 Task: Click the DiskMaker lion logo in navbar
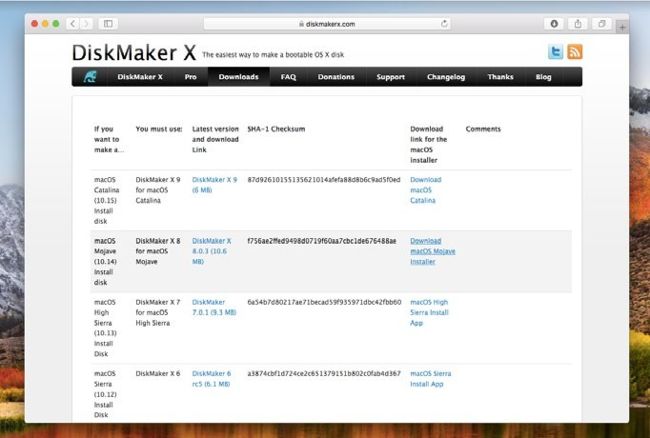point(90,77)
